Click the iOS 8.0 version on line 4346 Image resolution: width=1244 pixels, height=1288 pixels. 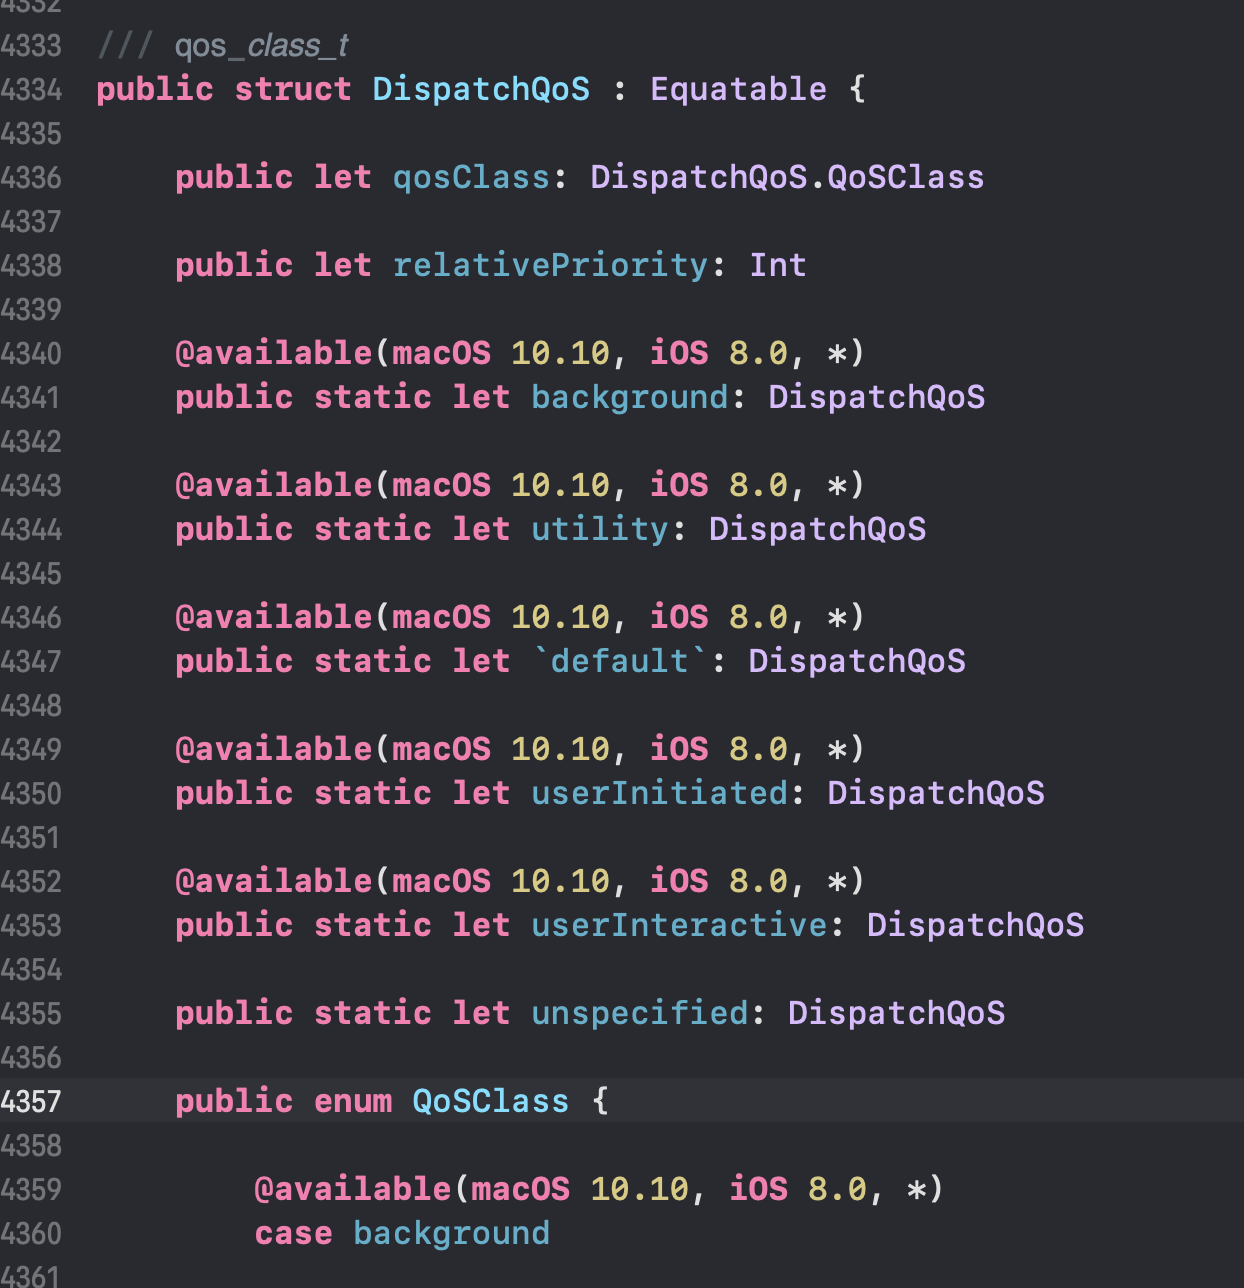pos(719,617)
